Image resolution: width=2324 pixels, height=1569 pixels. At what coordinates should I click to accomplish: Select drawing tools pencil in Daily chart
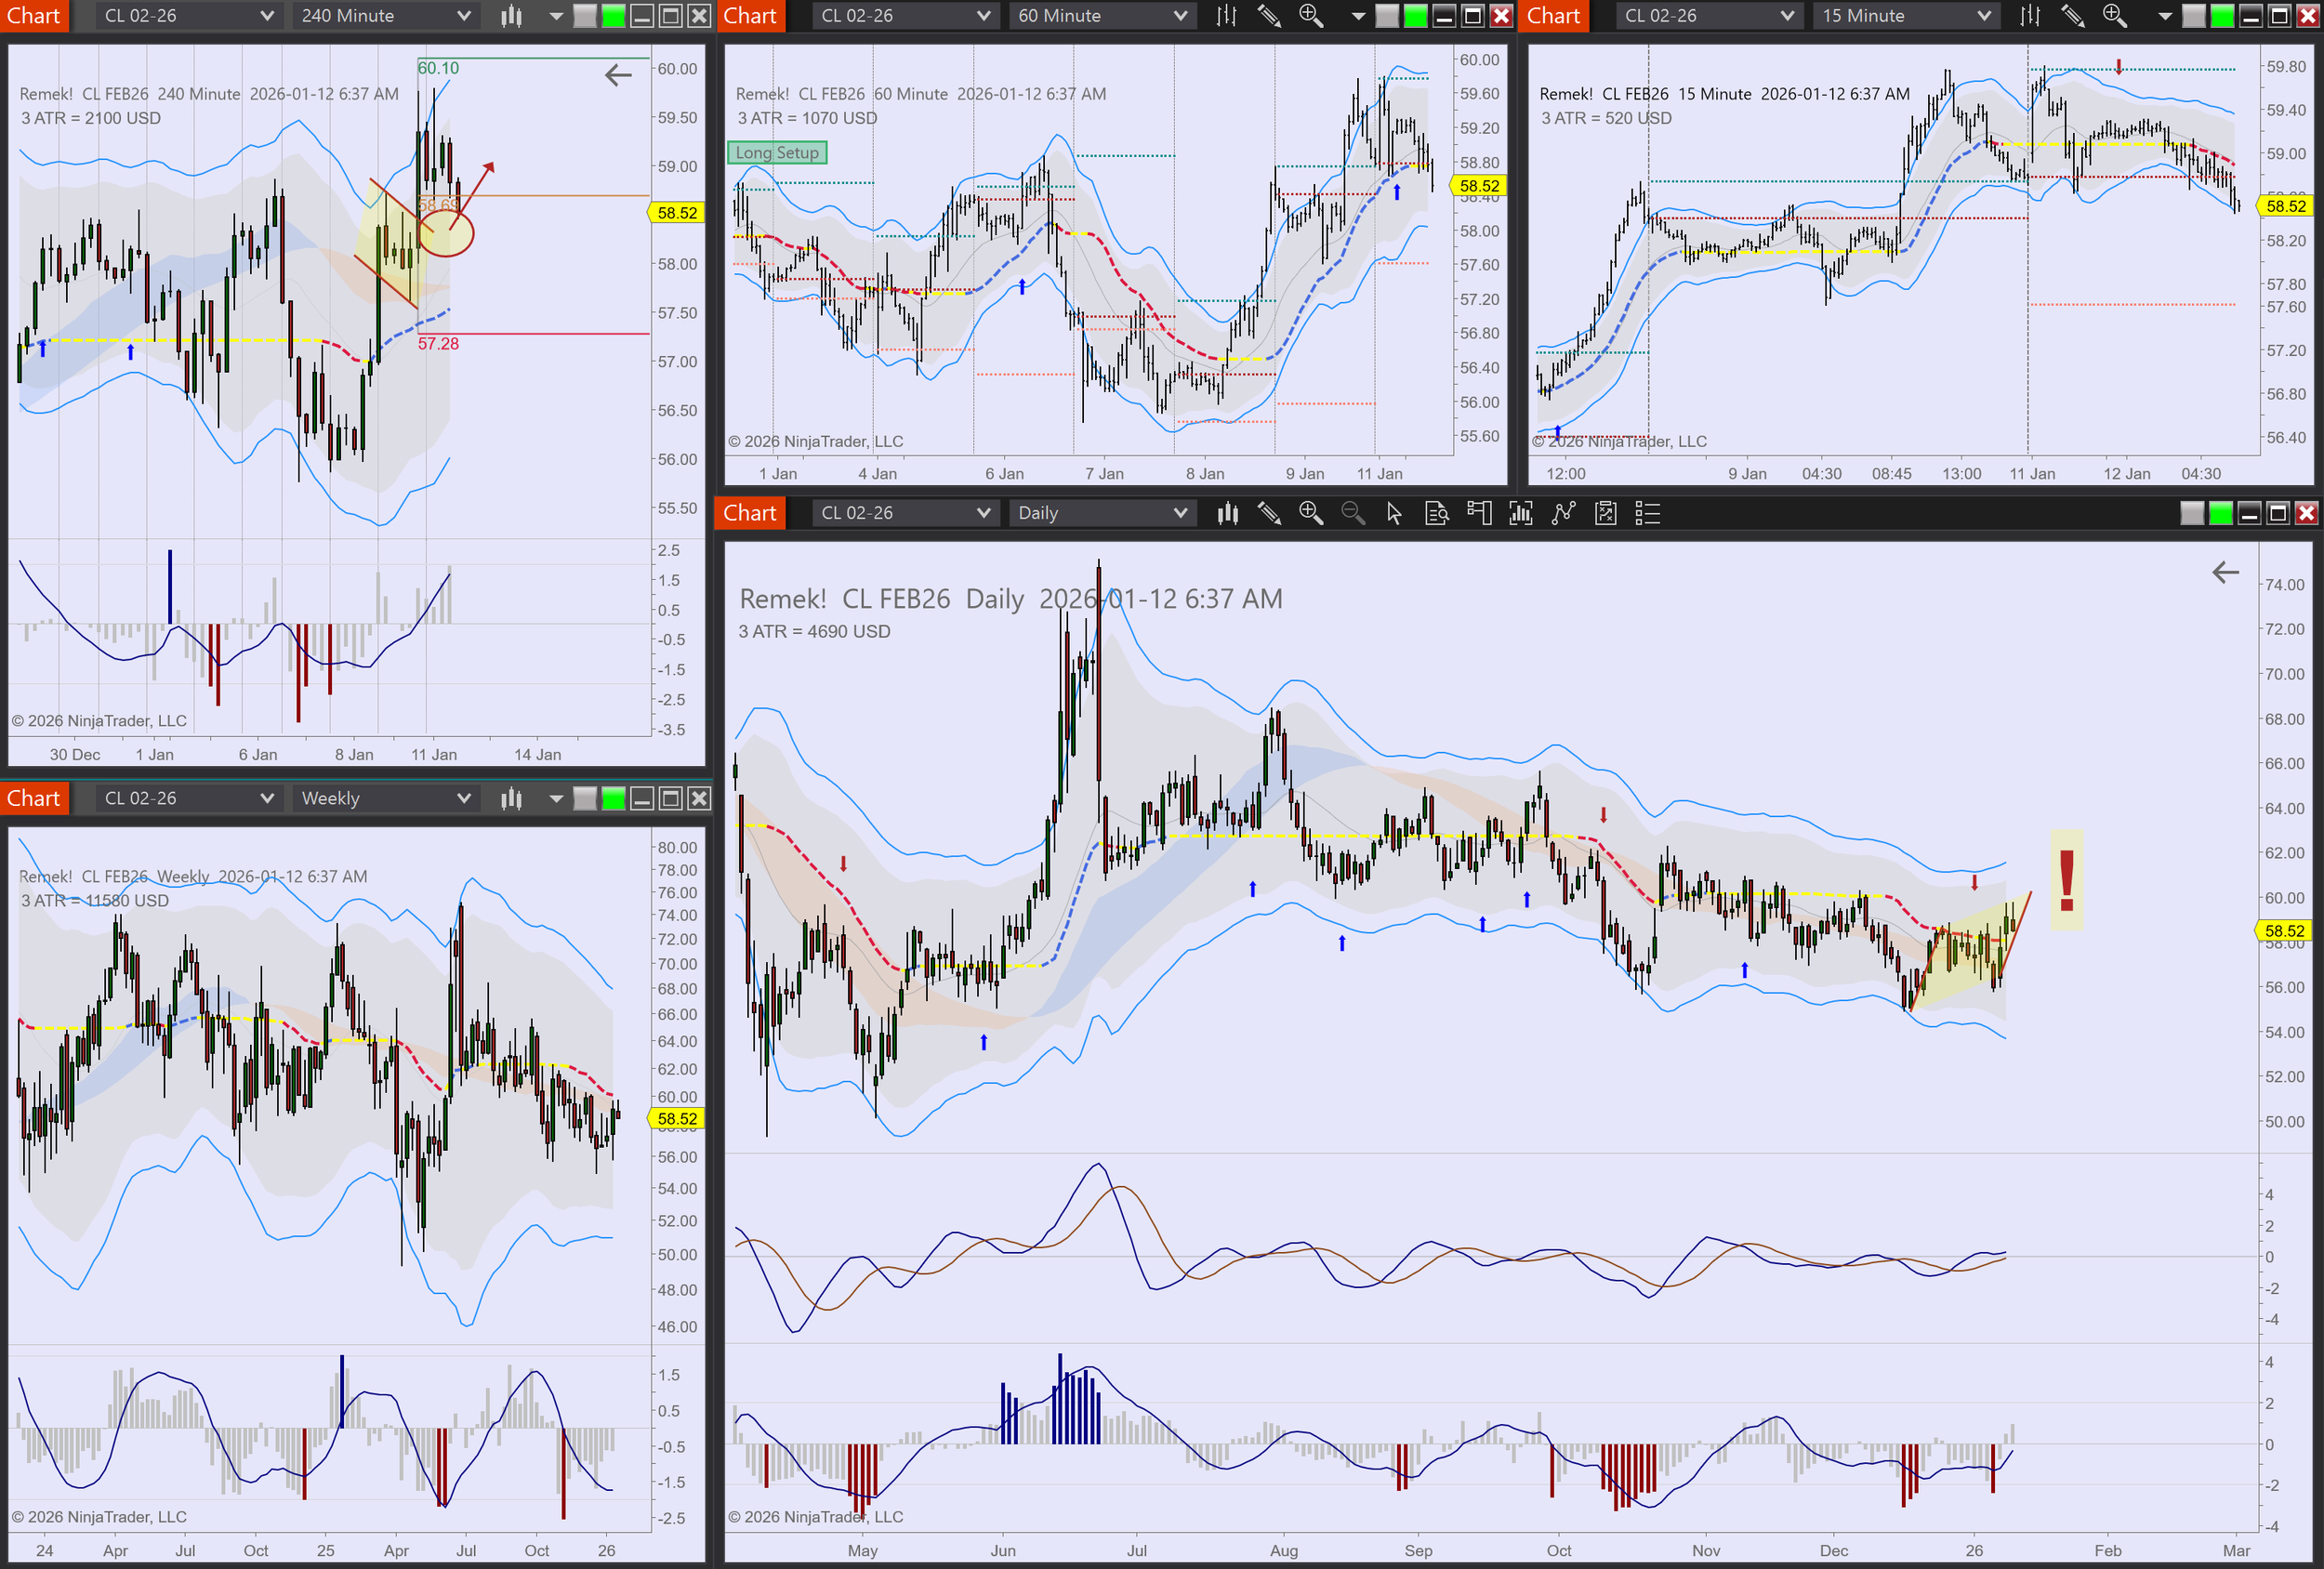[x=1269, y=513]
